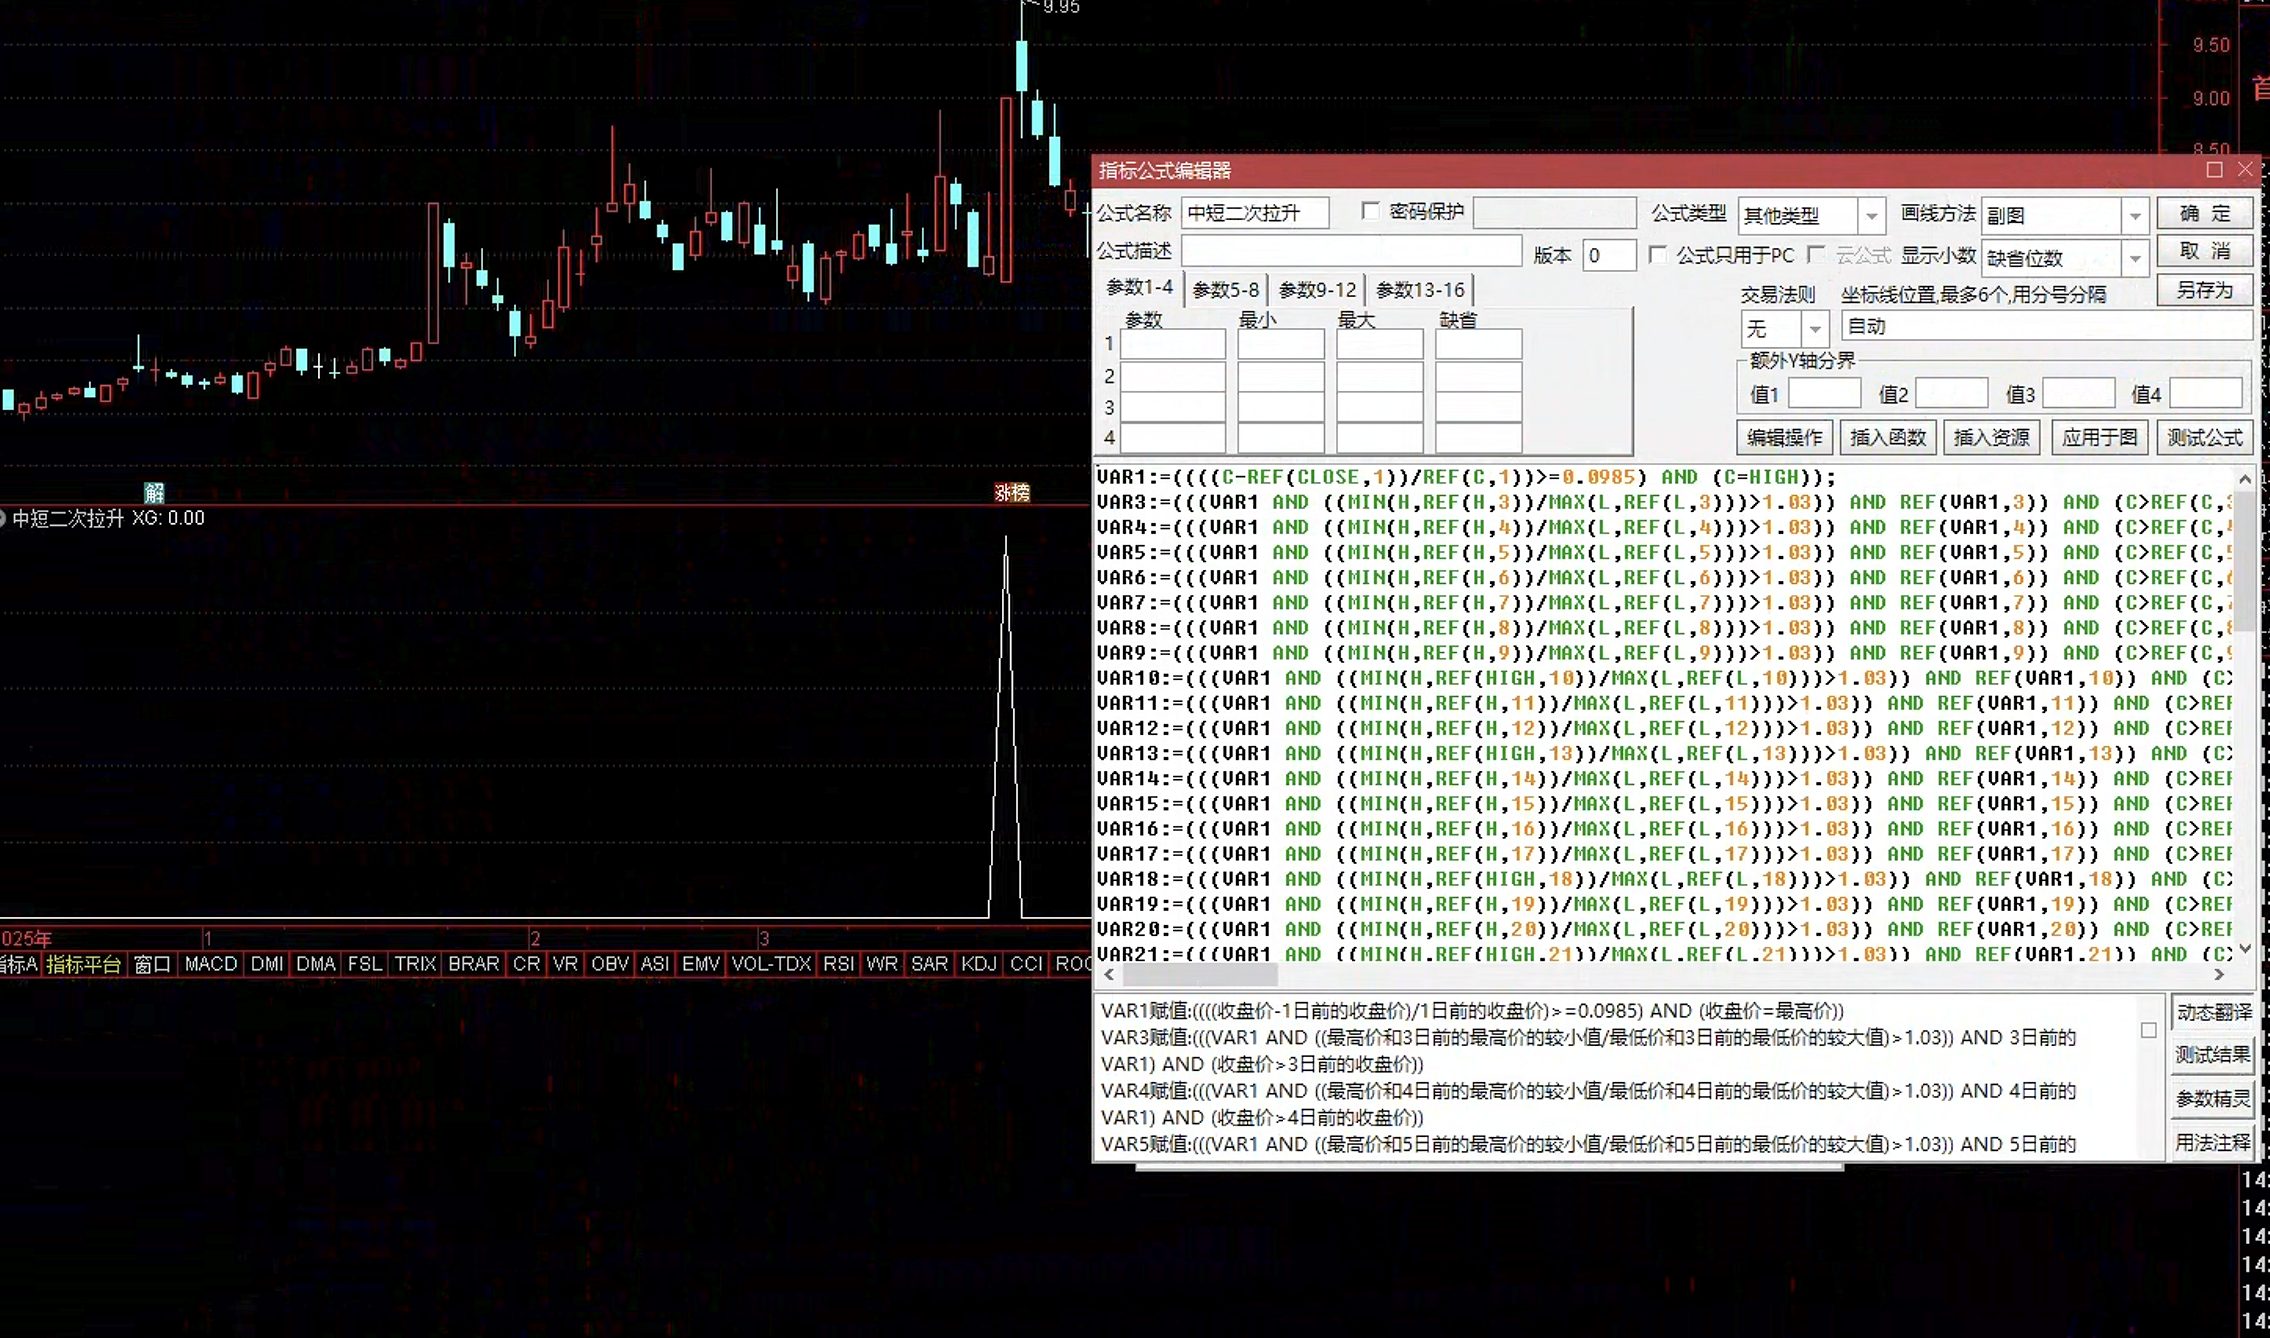Screen dimensions: 2270x1338
Task: Click the 用法注释 button
Action: 2213,1142
